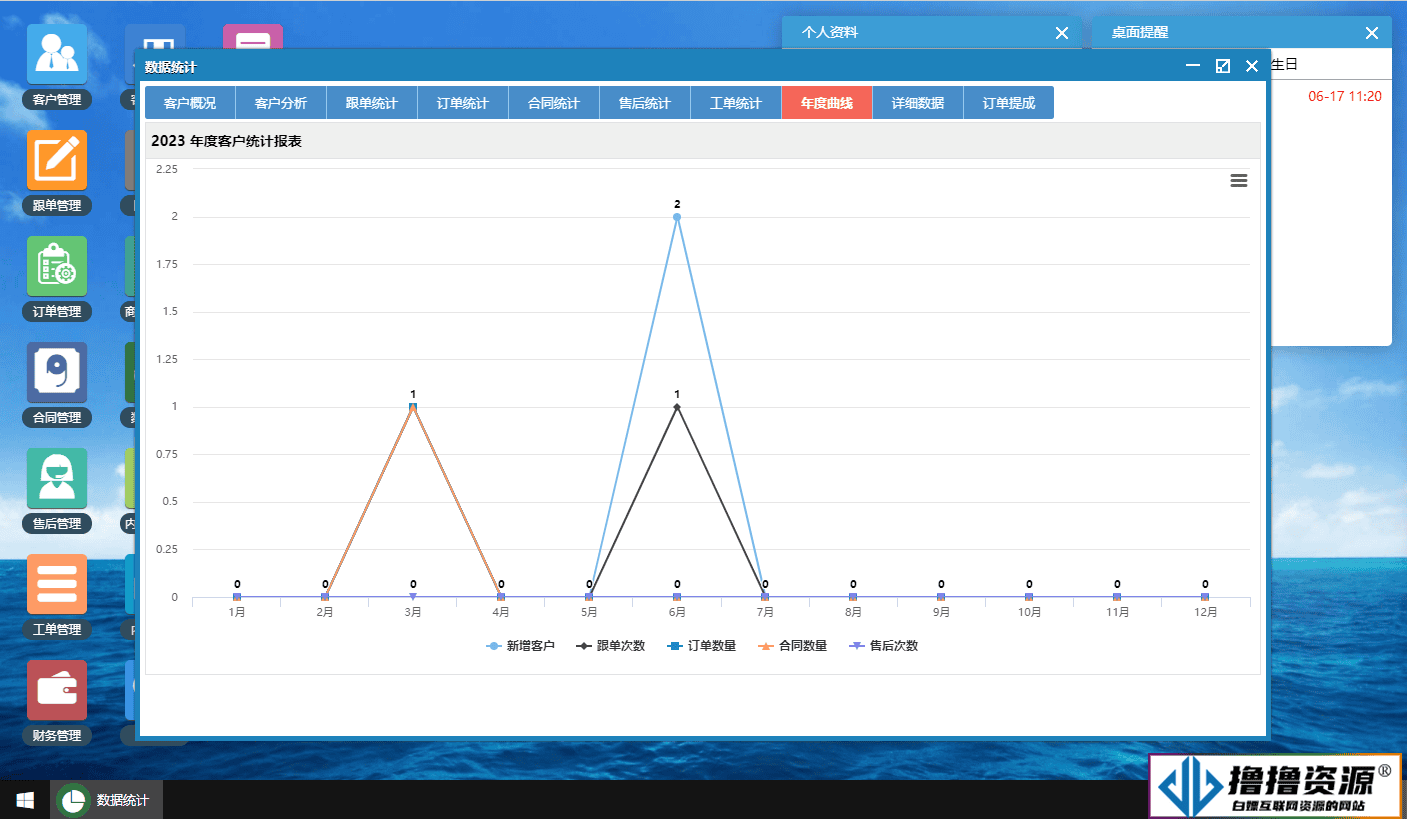The width and height of the screenshot is (1407, 819).
Task: Switch to the 客户概况 tab
Action: tap(190, 103)
